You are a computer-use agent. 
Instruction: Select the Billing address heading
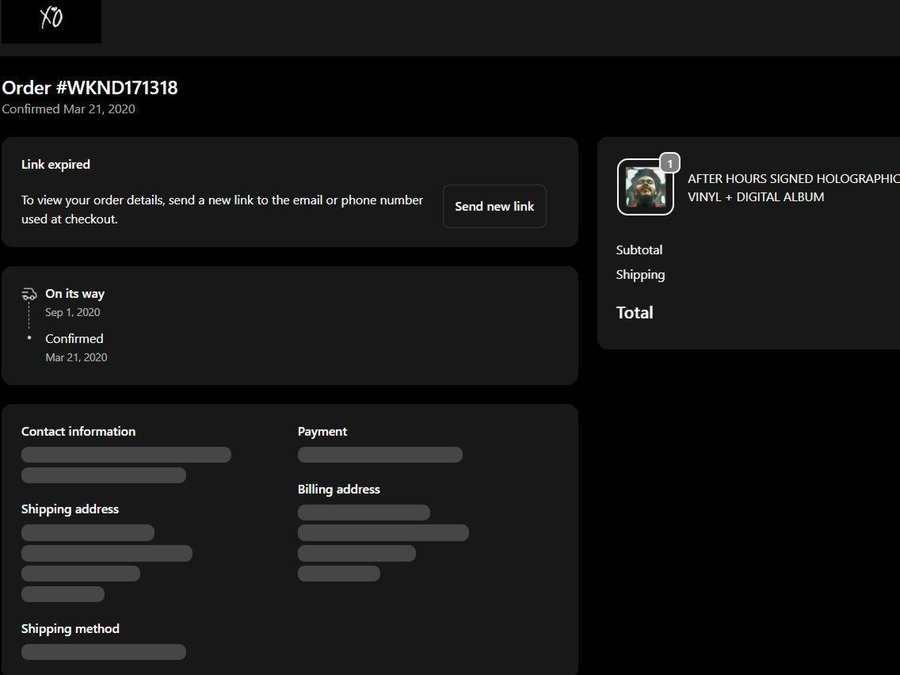(x=339, y=490)
